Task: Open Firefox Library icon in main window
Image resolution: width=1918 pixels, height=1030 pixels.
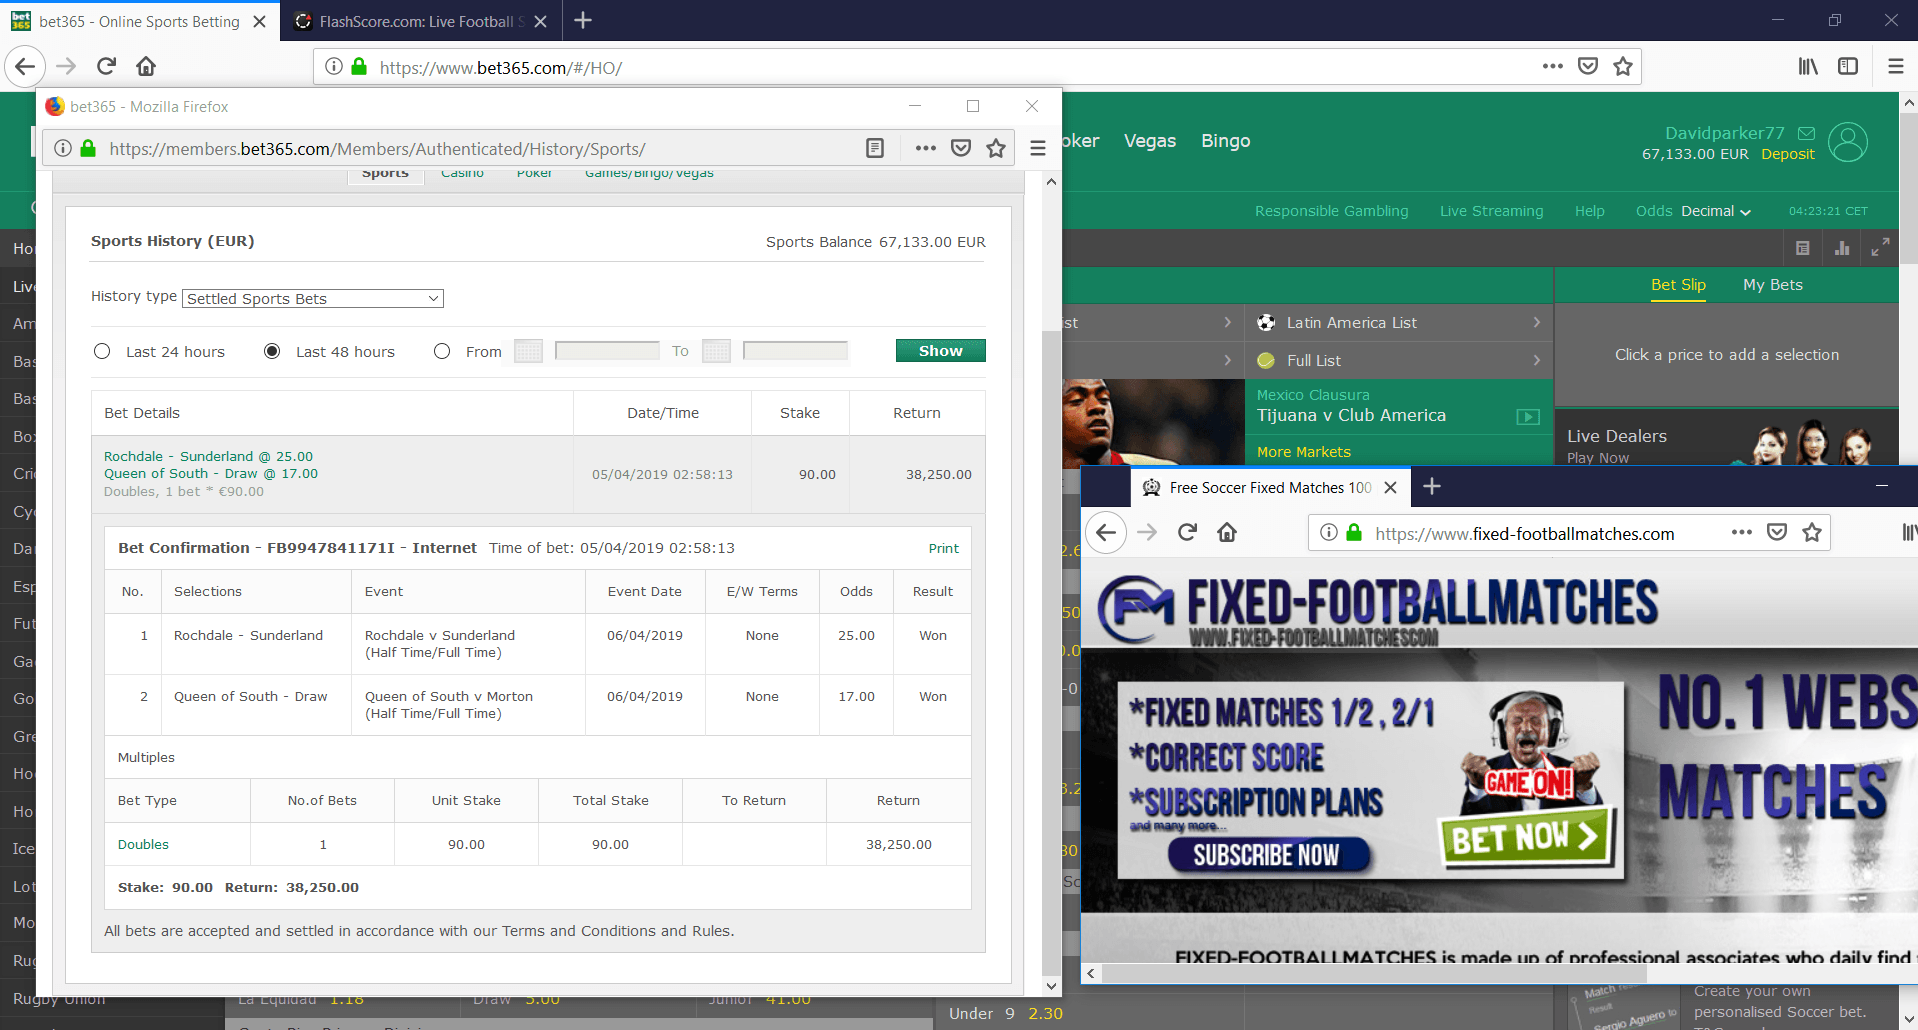Action: point(1808,67)
